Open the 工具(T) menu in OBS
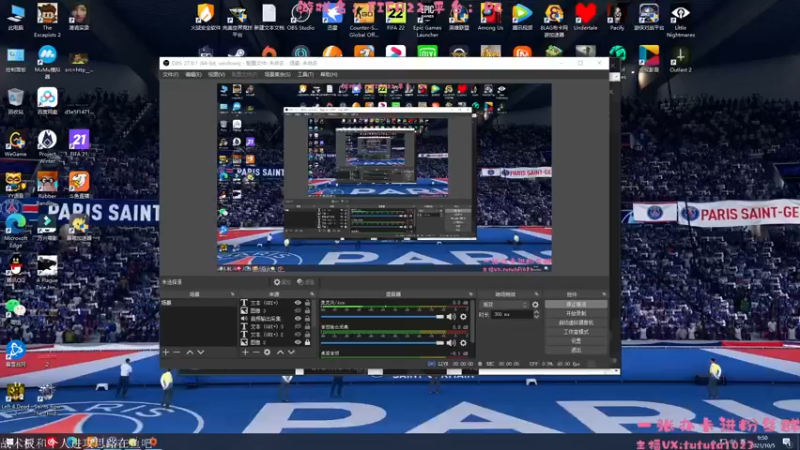The image size is (800, 450). (305, 74)
